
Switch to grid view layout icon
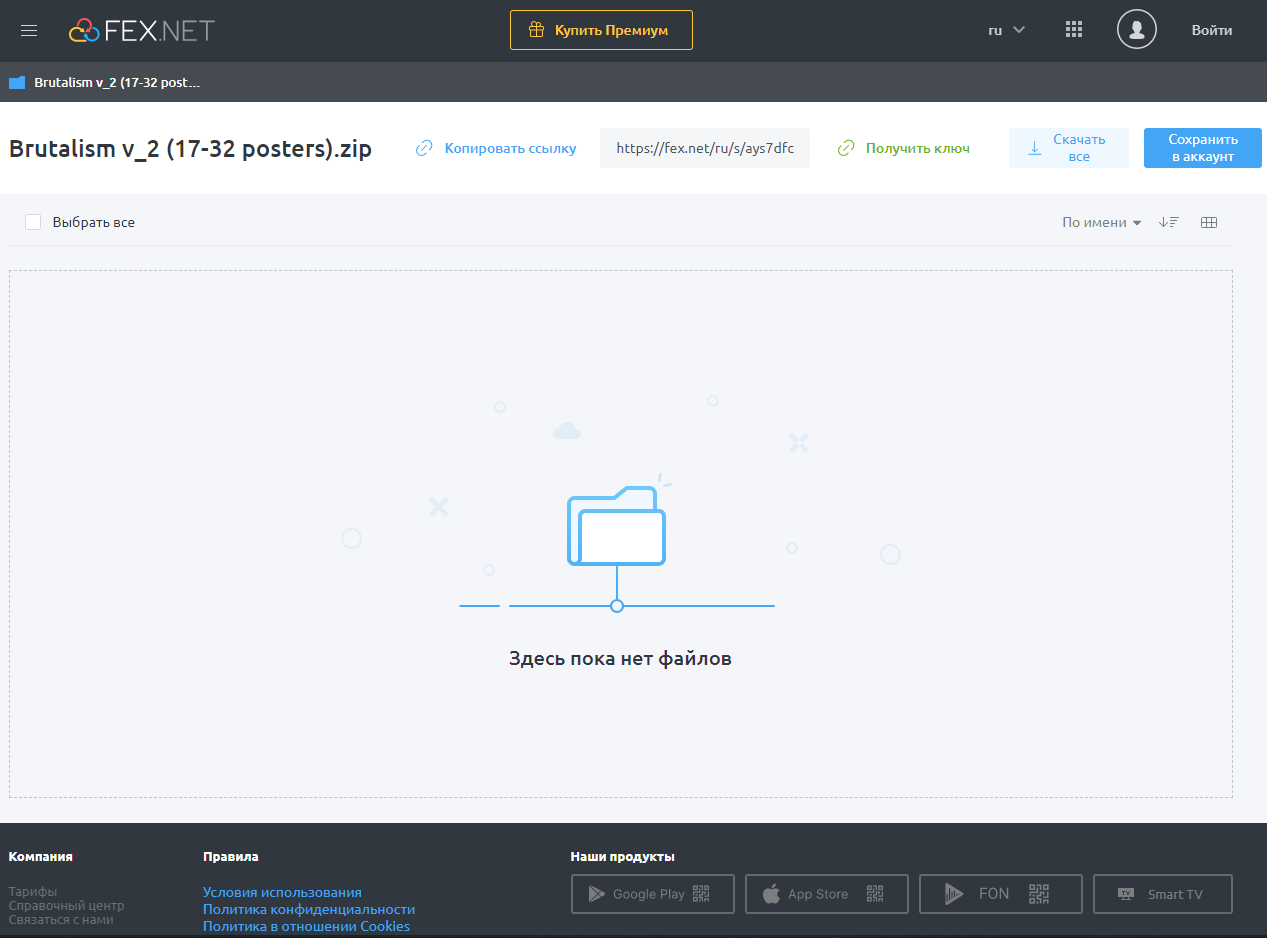(1208, 223)
